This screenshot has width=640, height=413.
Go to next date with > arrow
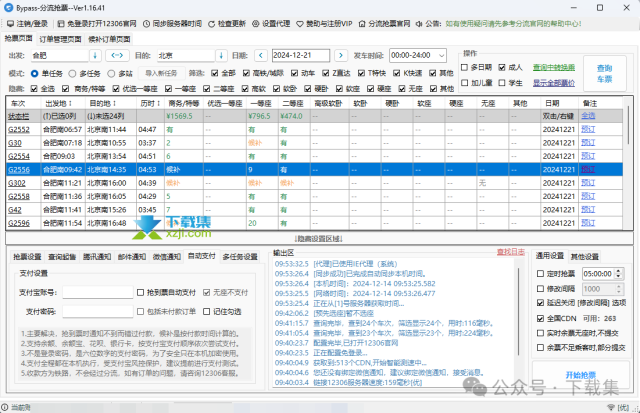pyautogui.click(x=341, y=55)
